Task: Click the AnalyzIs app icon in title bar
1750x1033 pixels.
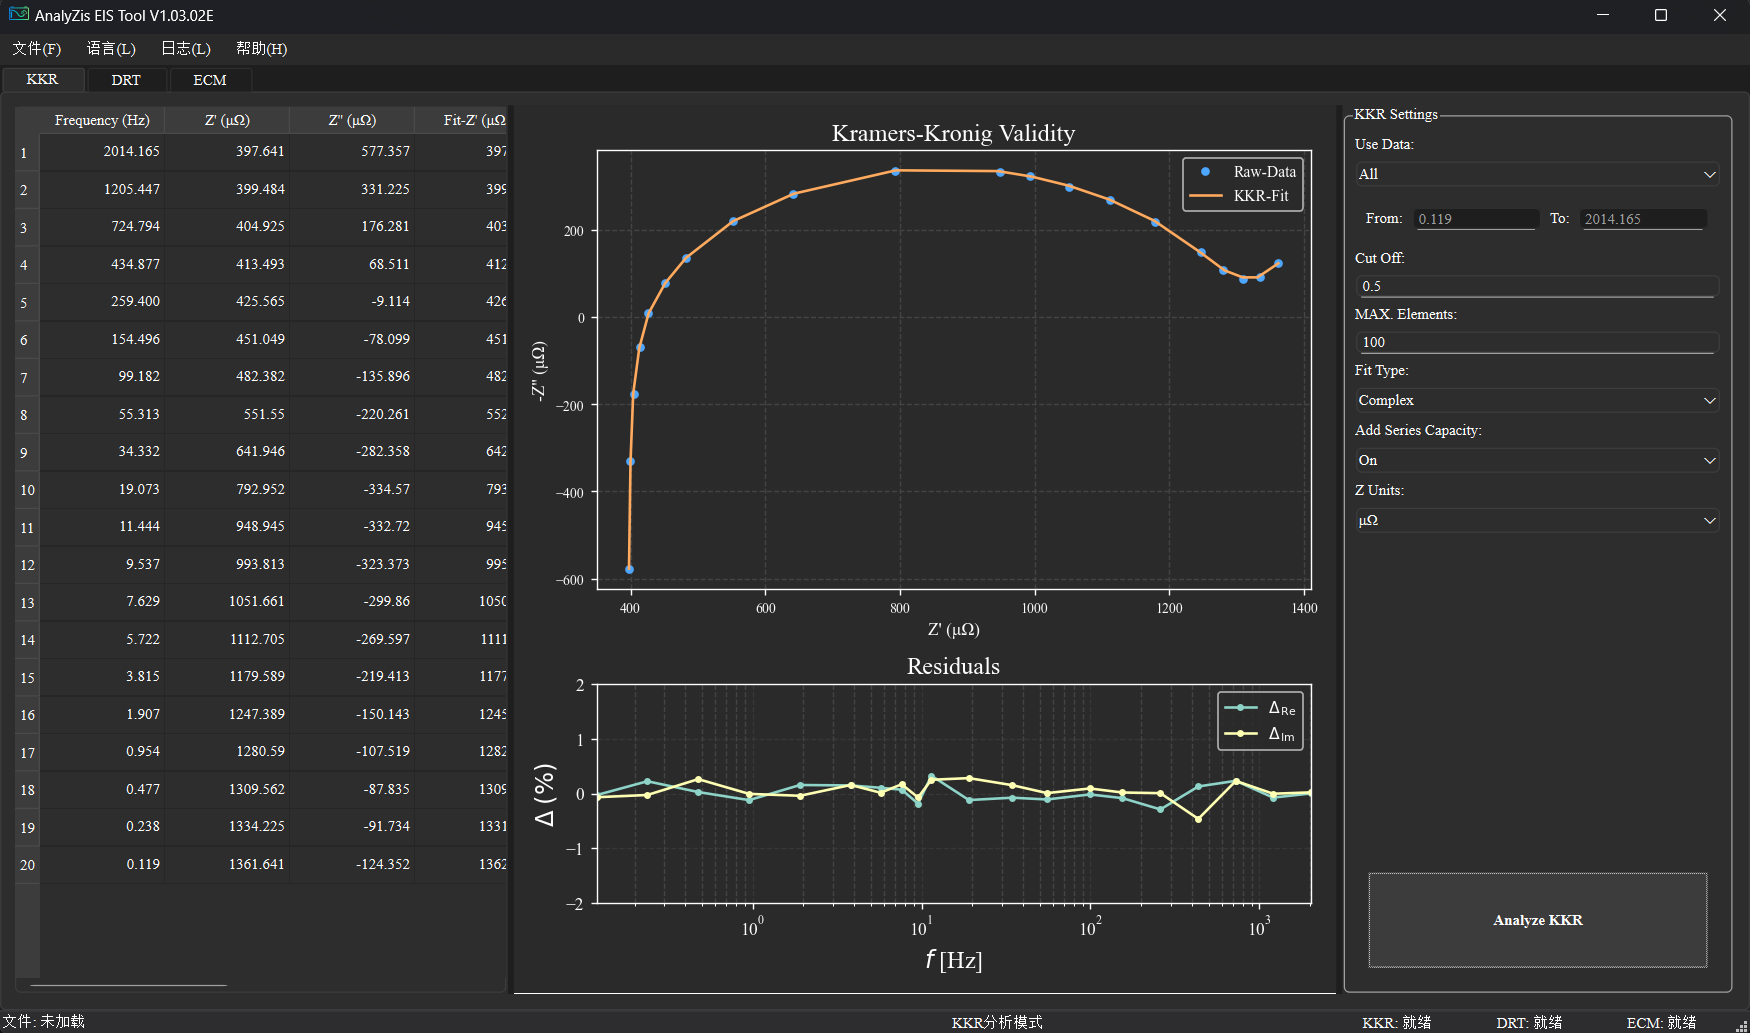Action: pos(19,15)
